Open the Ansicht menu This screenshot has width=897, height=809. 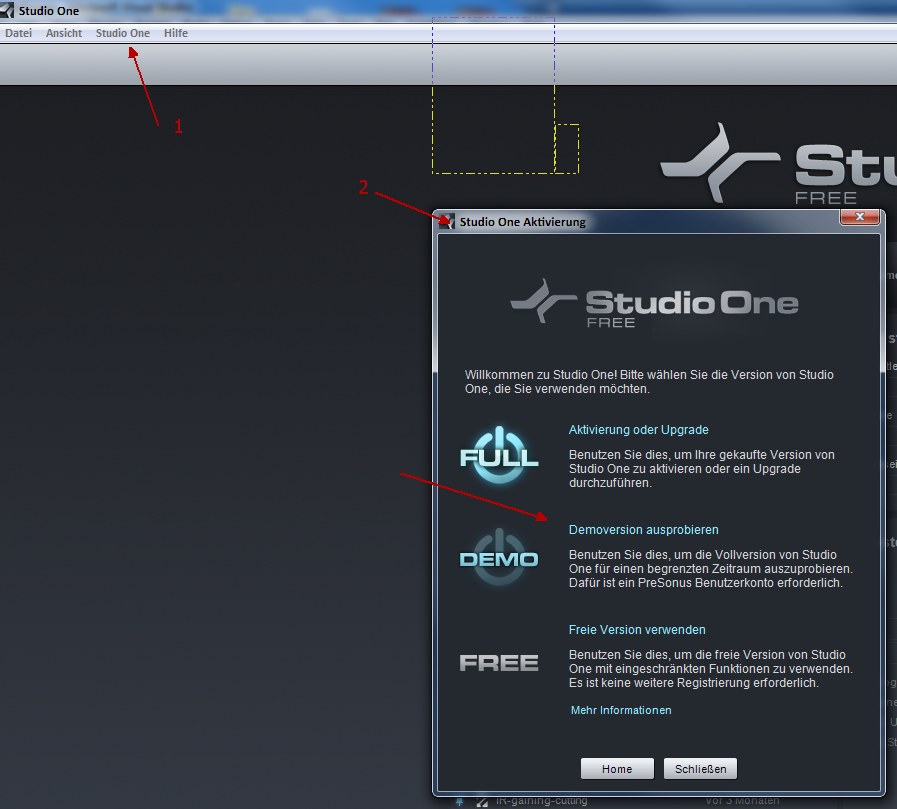click(x=64, y=33)
